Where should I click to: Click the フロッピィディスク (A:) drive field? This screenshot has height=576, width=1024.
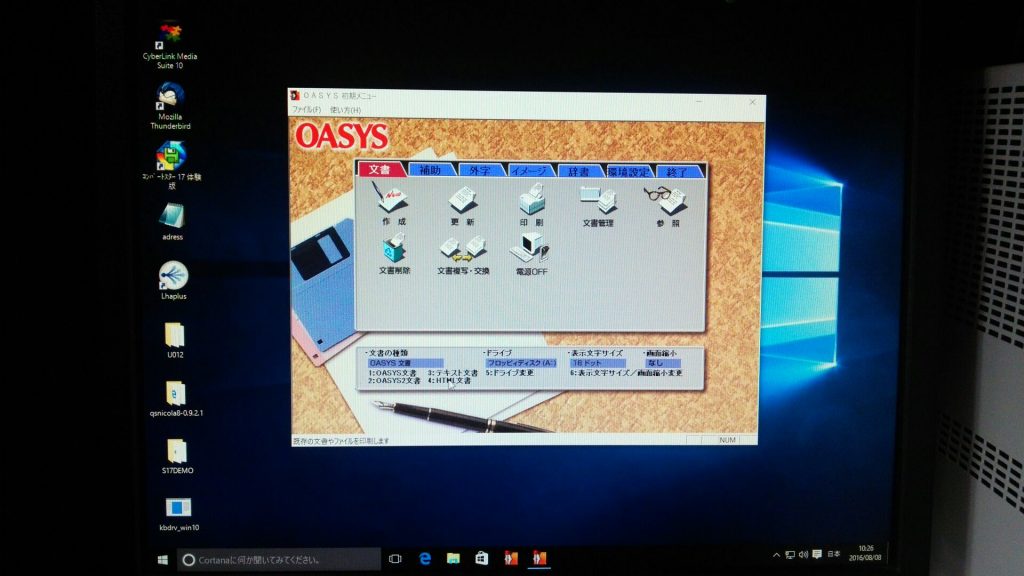point(520,363)
